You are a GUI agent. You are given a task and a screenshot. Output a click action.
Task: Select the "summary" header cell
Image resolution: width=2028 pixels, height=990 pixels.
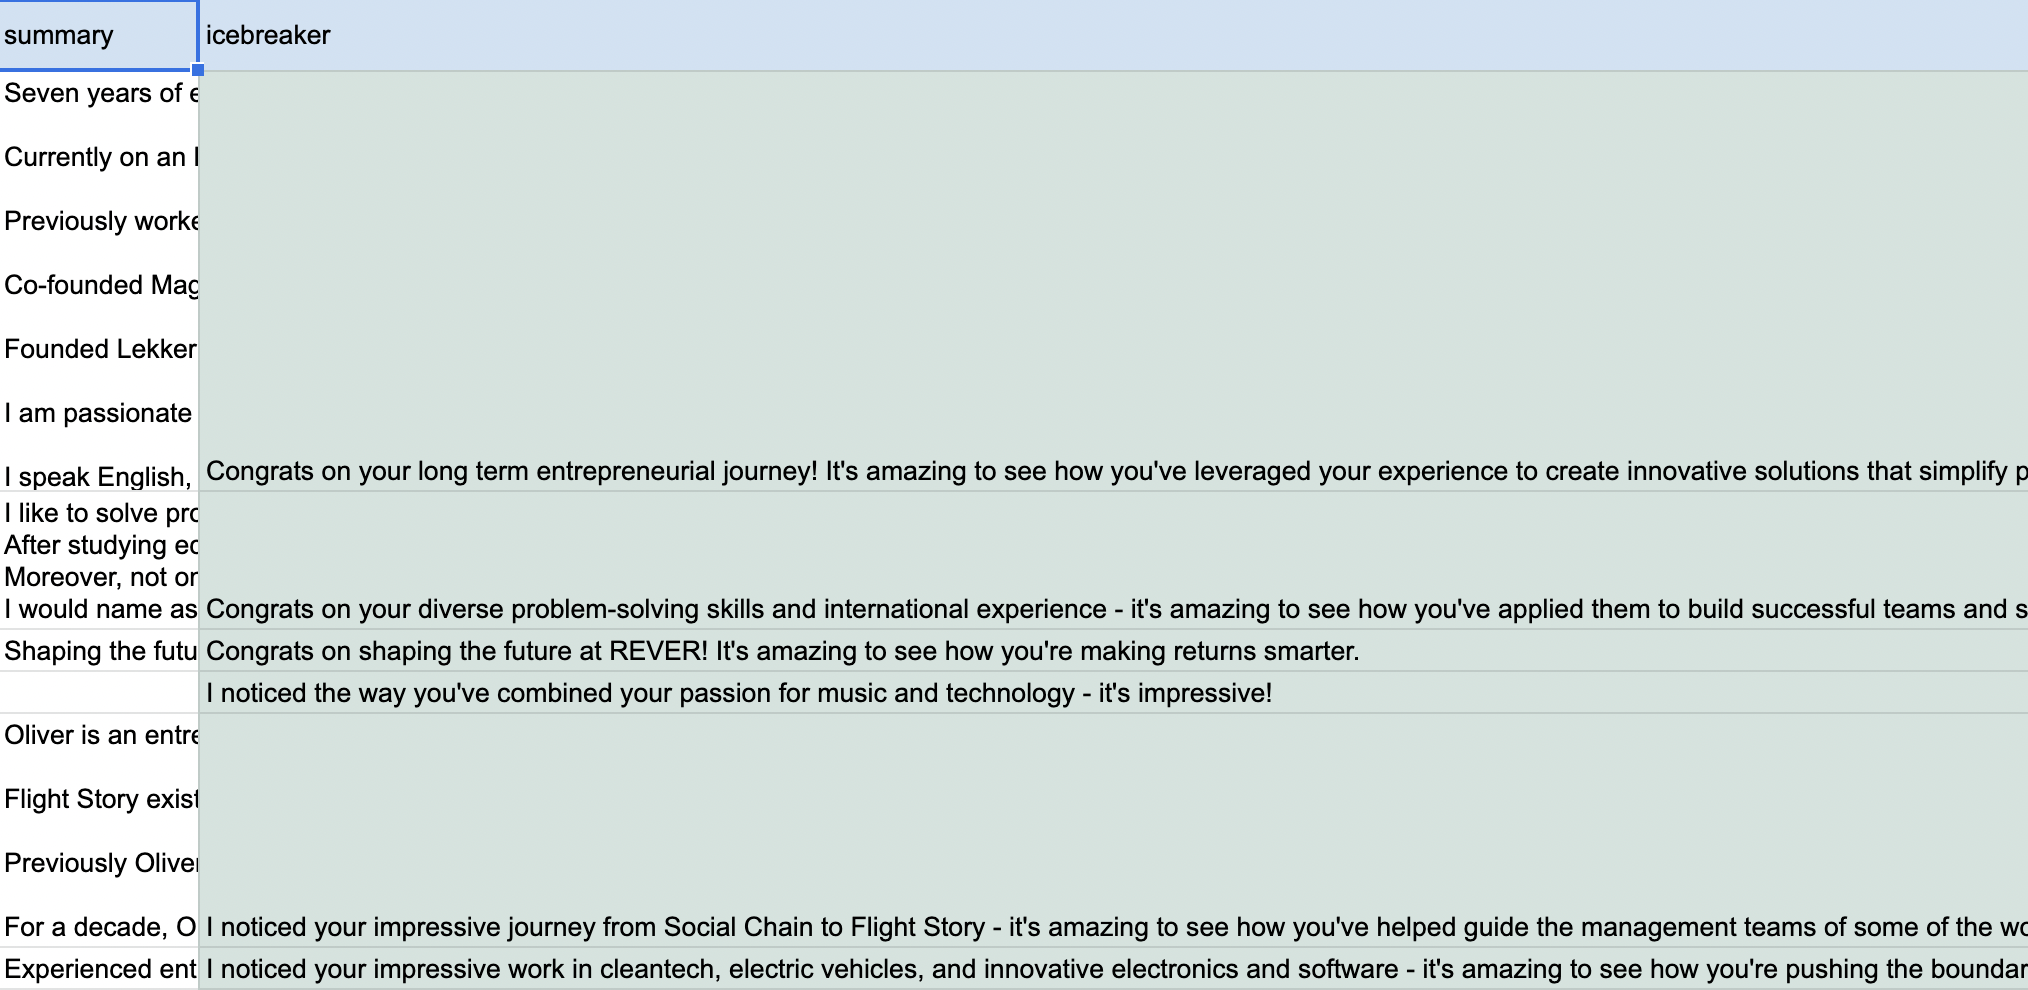(x=98, y=36)
